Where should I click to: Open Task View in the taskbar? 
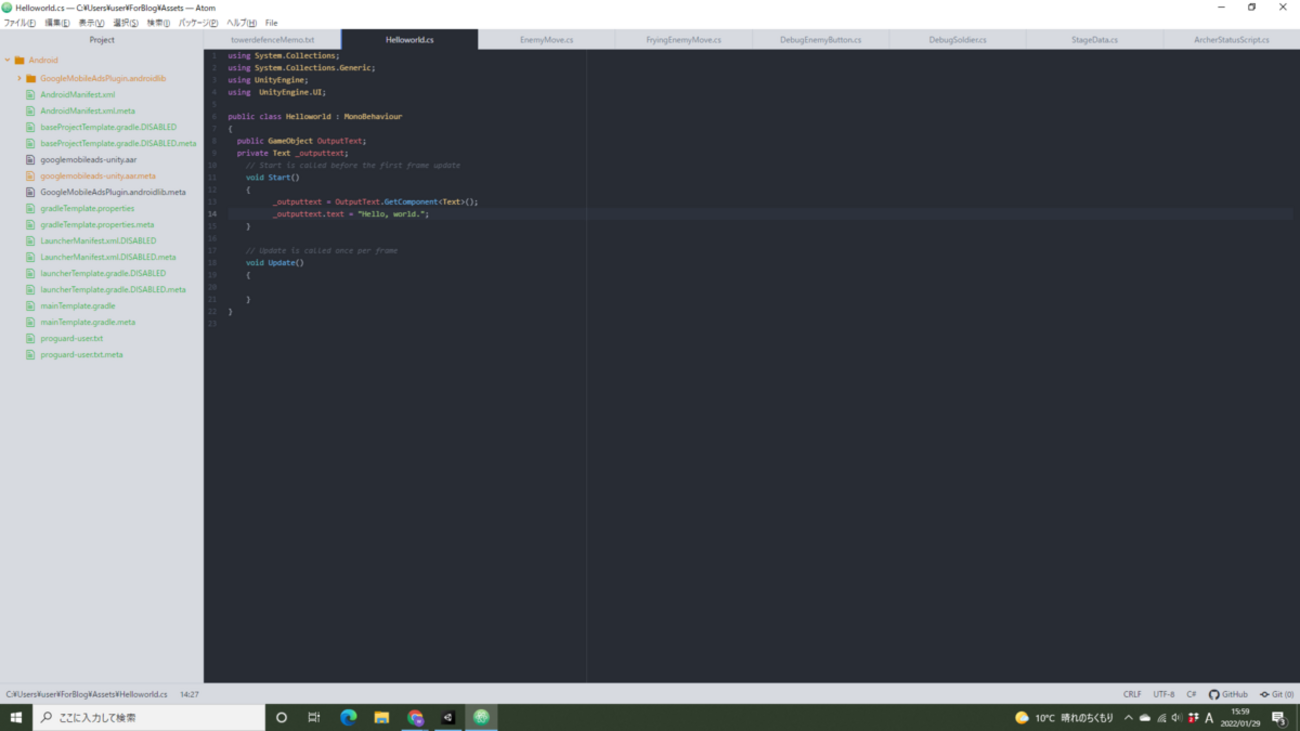coord(314,717)
